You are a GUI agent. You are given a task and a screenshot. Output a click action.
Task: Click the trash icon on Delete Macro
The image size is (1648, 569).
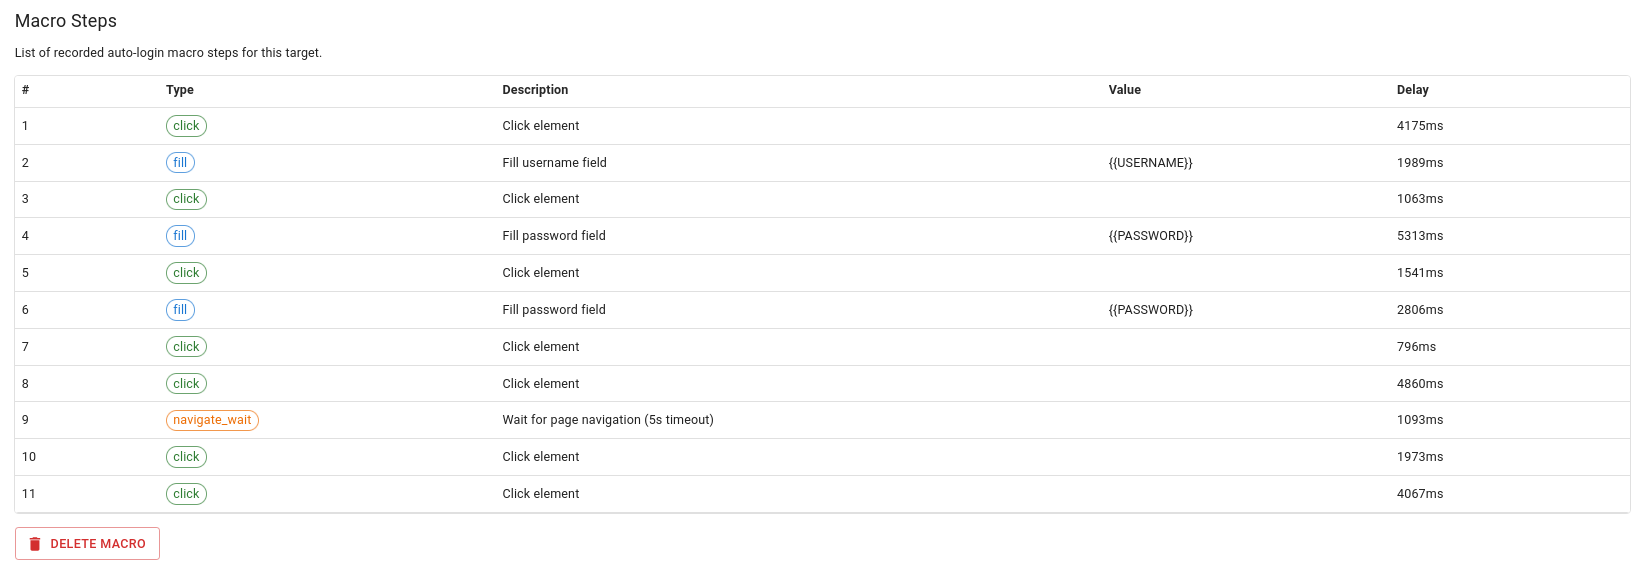[x=35, y=544]
